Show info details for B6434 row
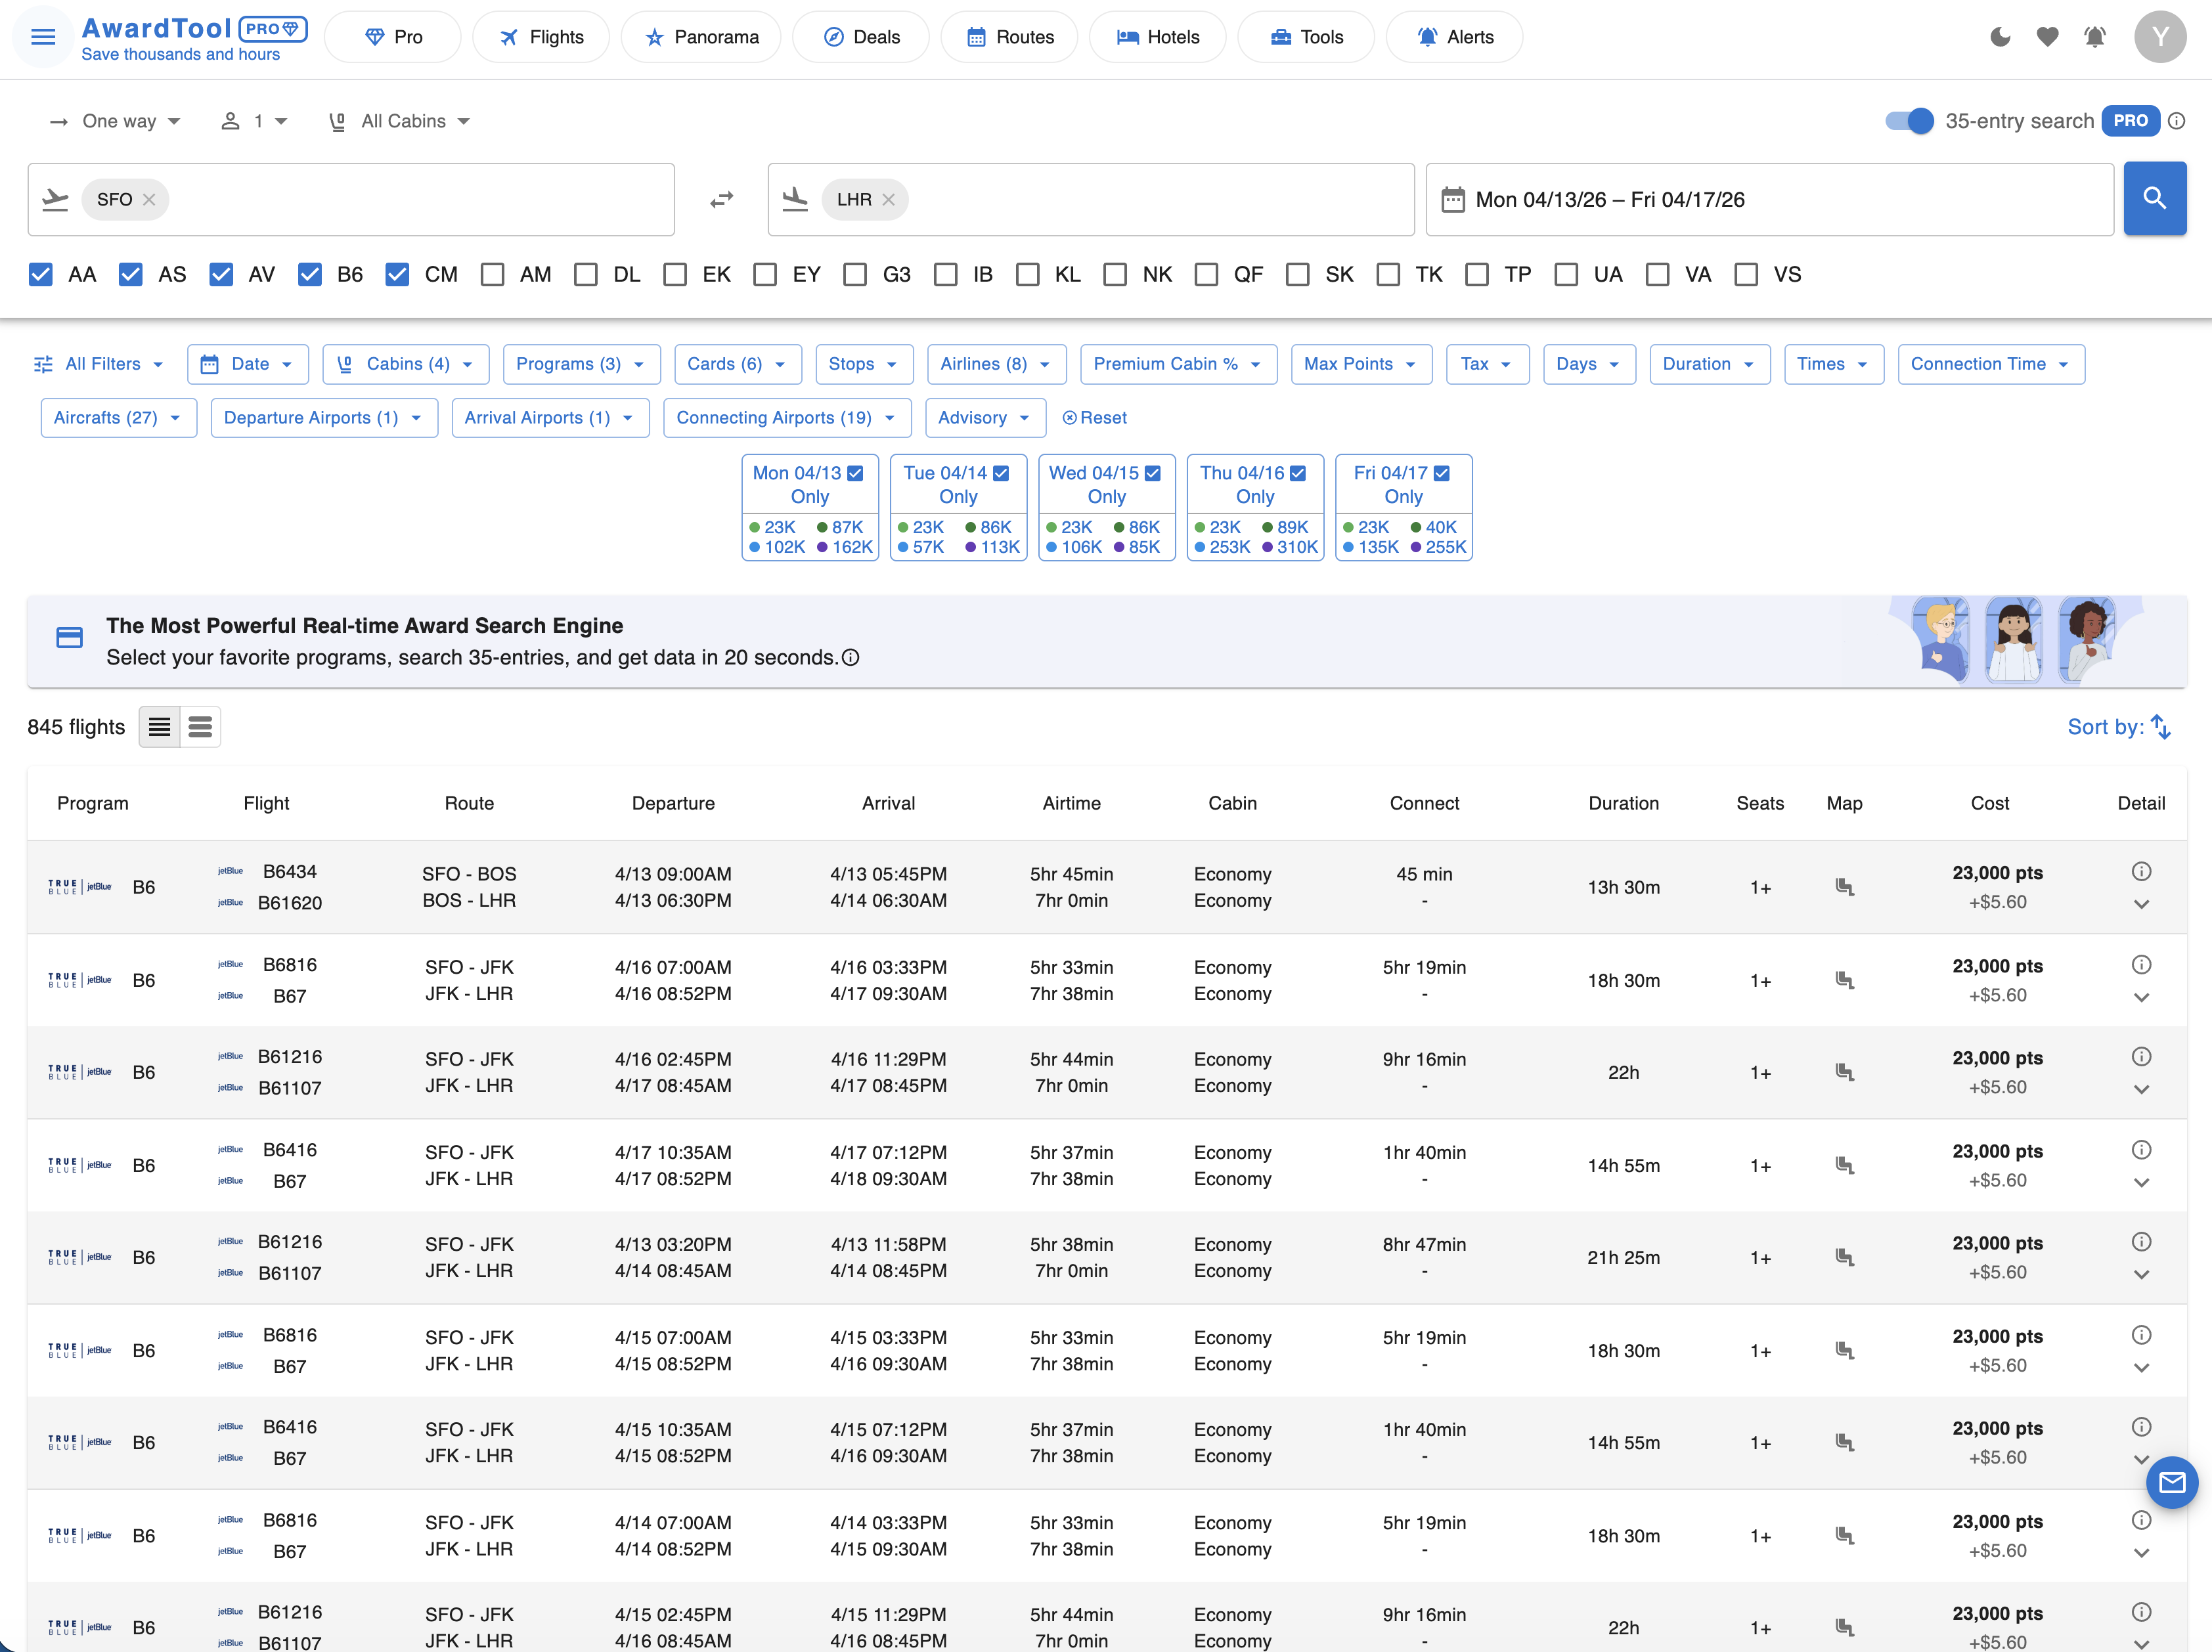The image size is (2212, 1652). (x=2140, y=871)
